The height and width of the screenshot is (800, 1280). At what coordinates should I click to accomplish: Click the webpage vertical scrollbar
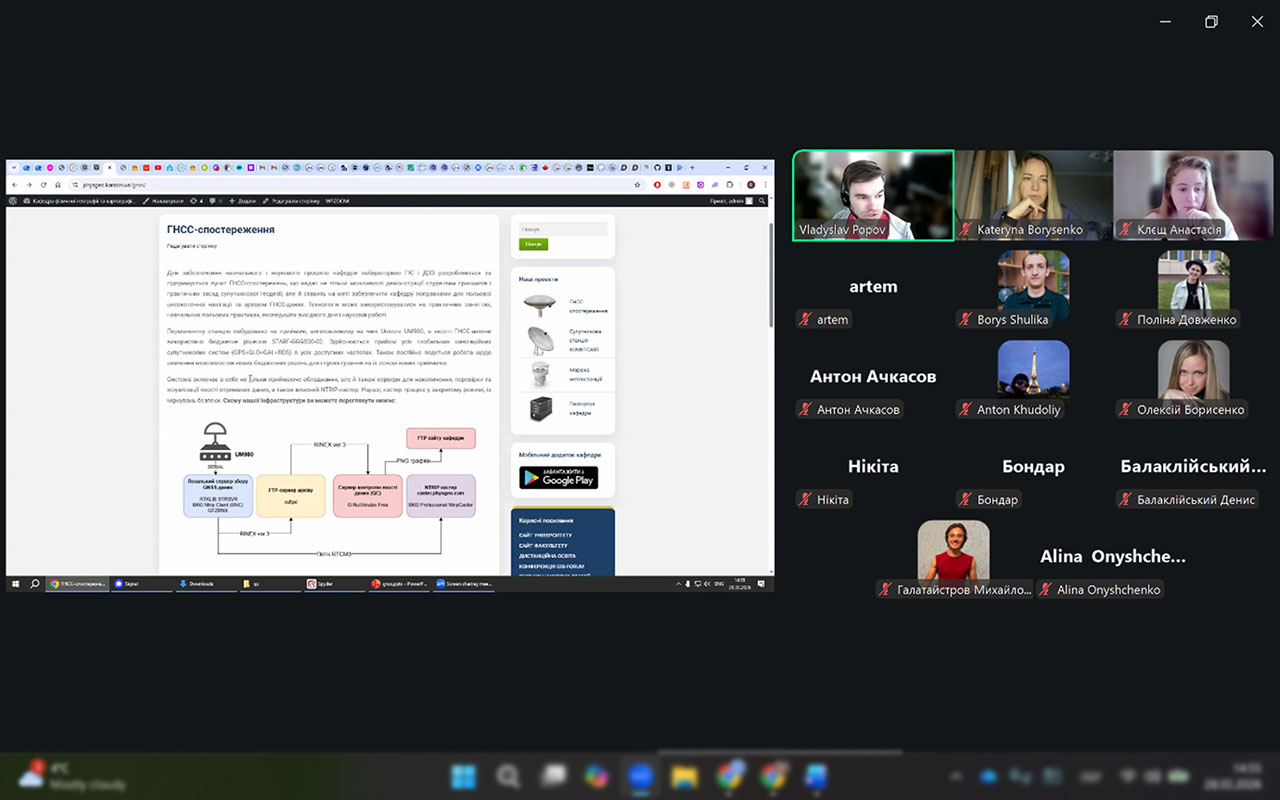click(769, 270)
